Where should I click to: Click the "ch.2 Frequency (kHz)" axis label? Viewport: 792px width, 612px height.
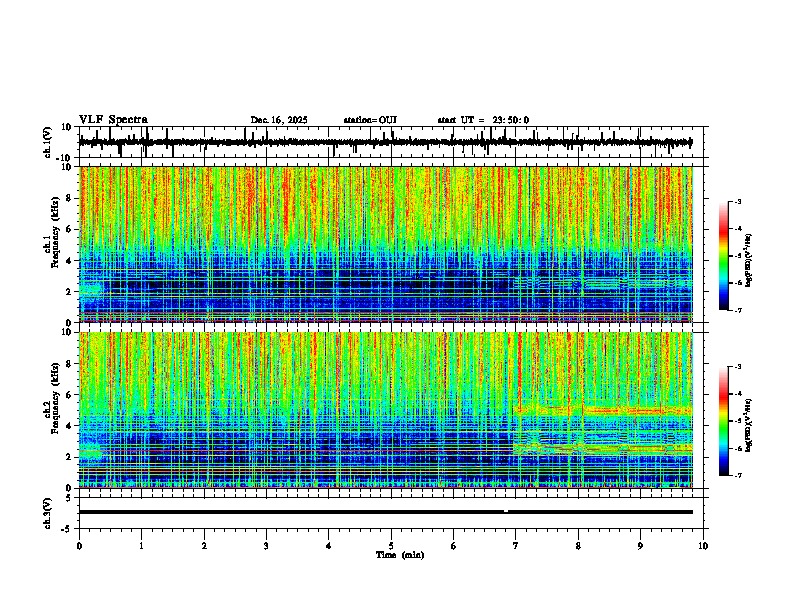(x=52, y=398)
